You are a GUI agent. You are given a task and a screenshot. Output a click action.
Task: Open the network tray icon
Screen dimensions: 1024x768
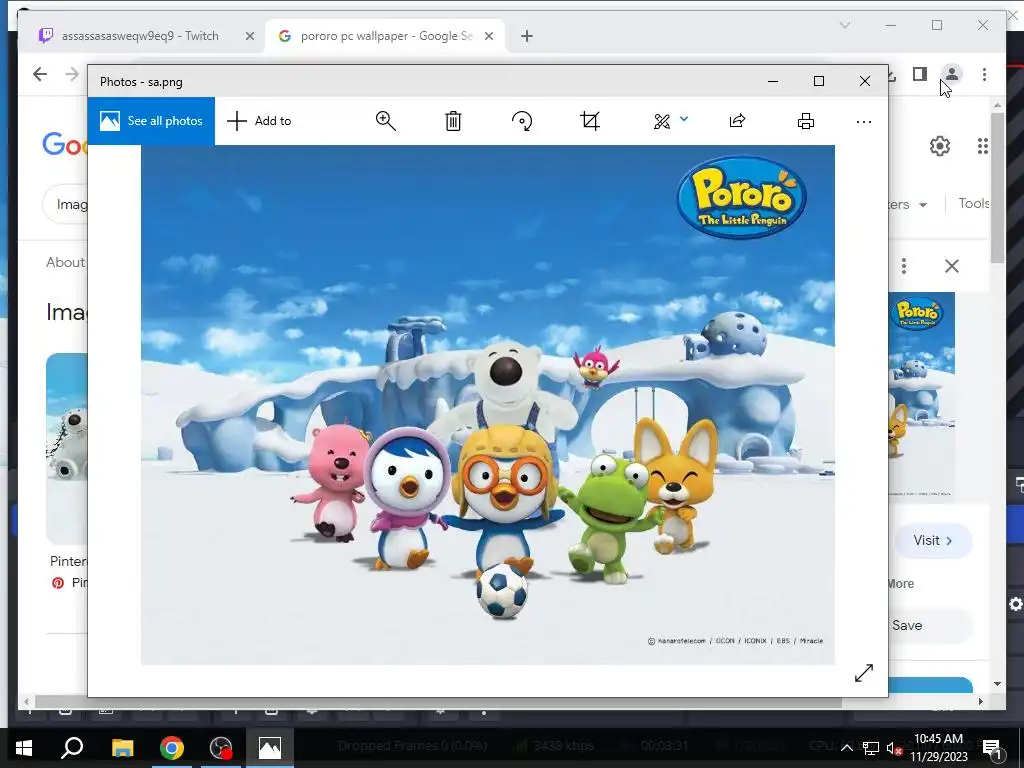[x=871, y=748]
